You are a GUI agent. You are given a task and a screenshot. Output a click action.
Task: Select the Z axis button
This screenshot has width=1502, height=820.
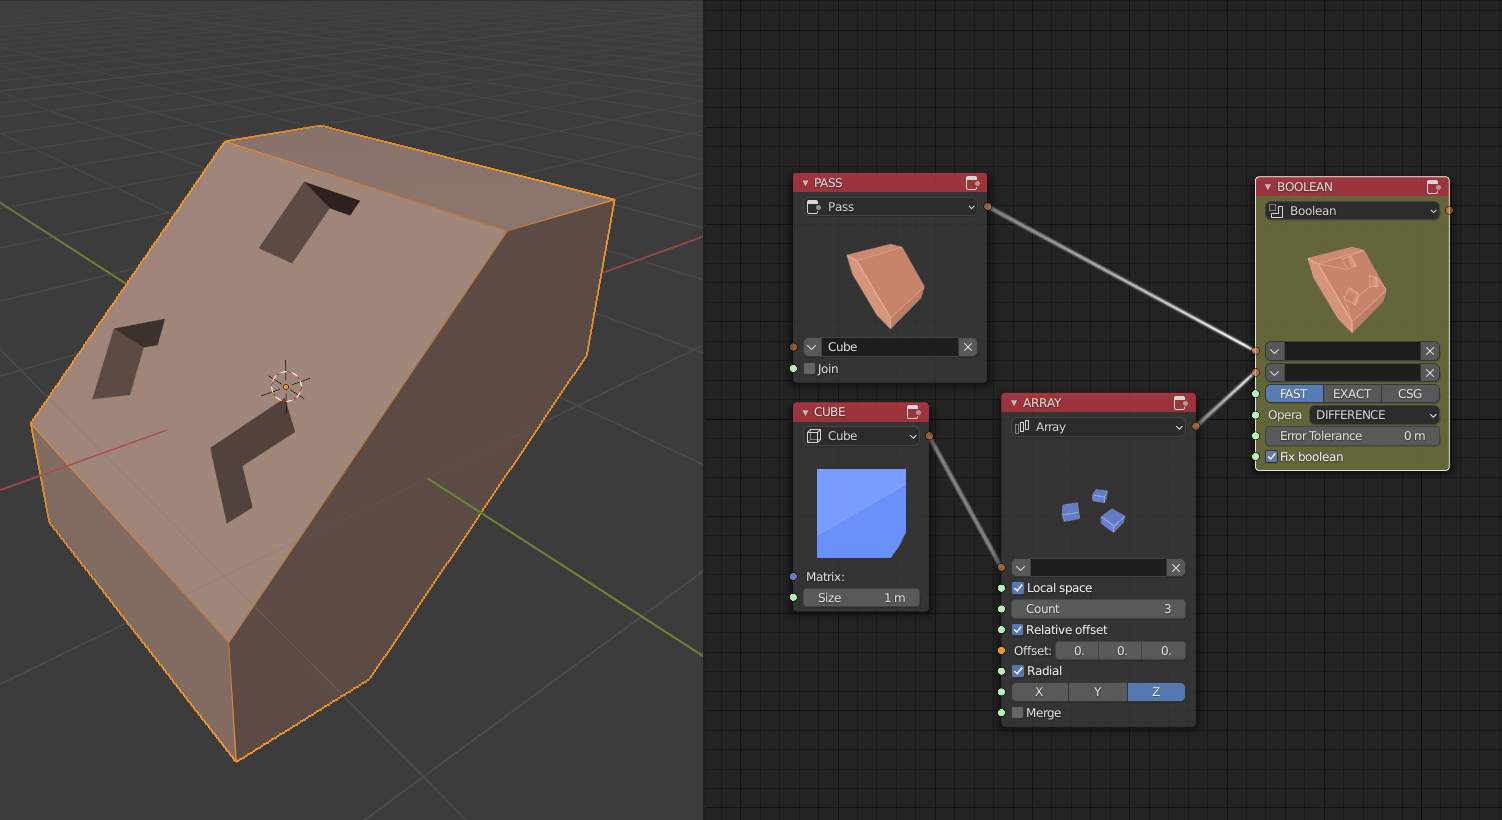click(1156, 692)
